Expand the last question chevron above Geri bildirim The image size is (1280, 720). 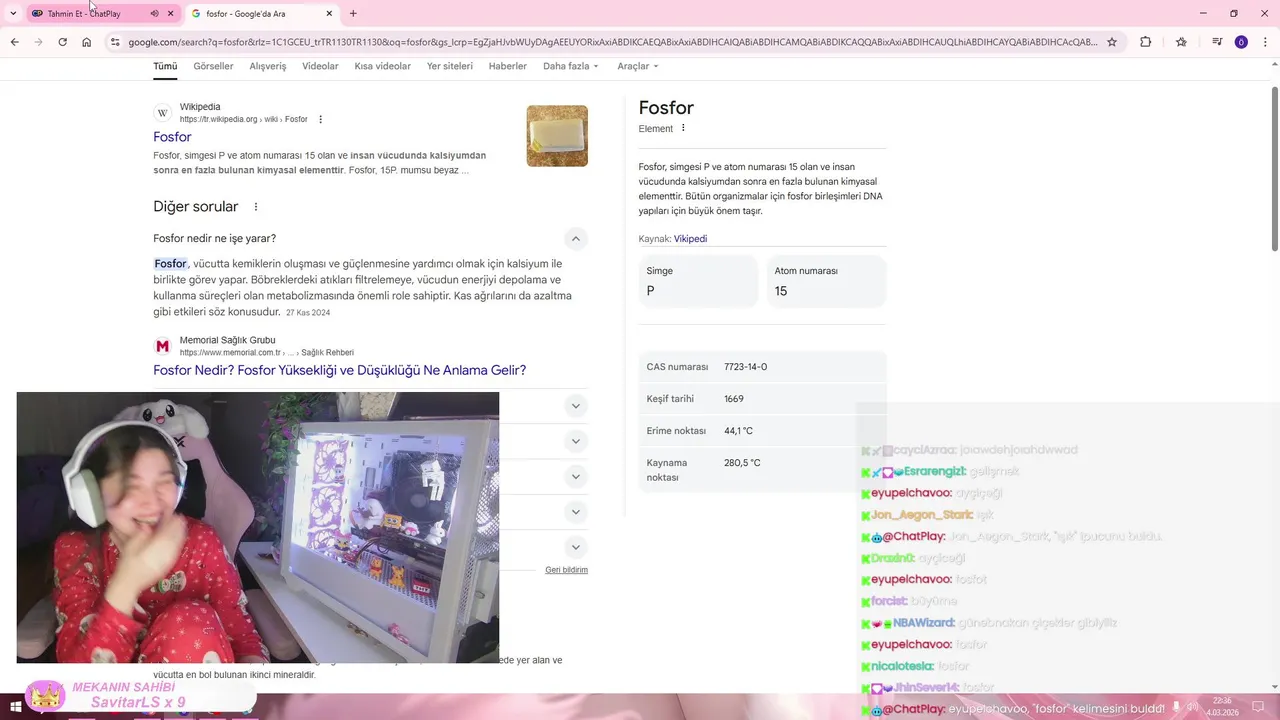coord(575,547)
